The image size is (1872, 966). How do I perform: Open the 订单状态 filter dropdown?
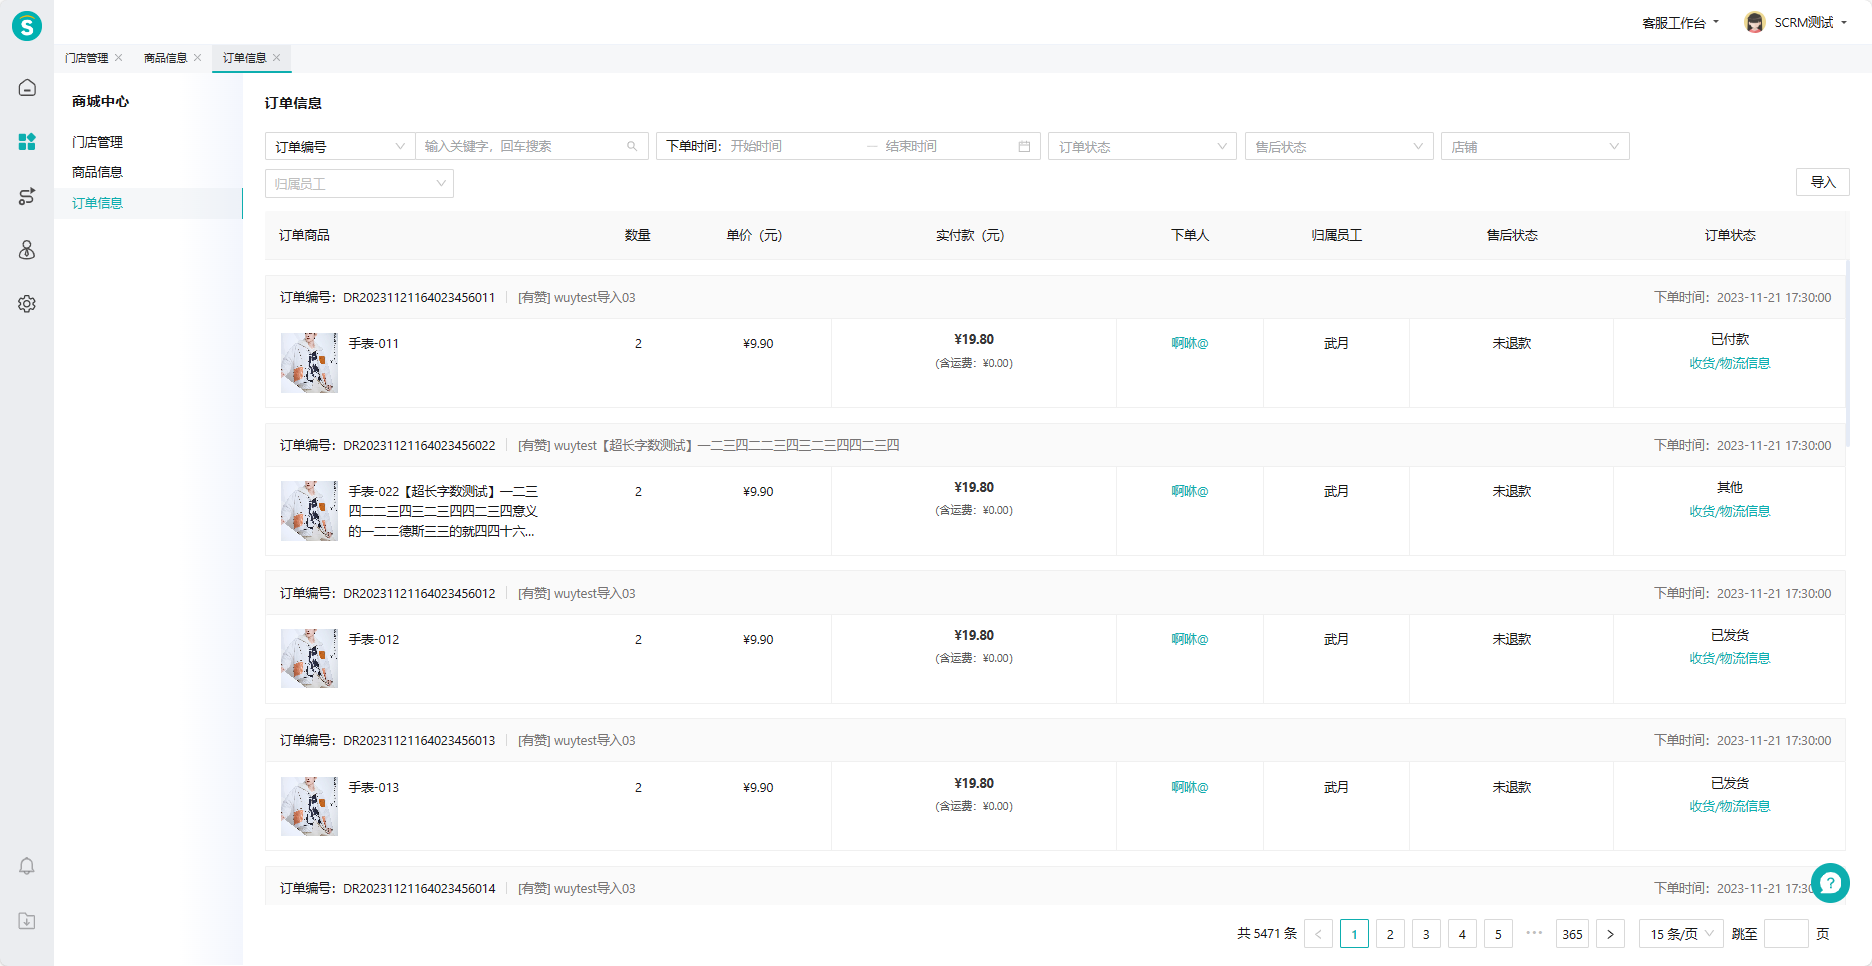[x=1142, y=146]
